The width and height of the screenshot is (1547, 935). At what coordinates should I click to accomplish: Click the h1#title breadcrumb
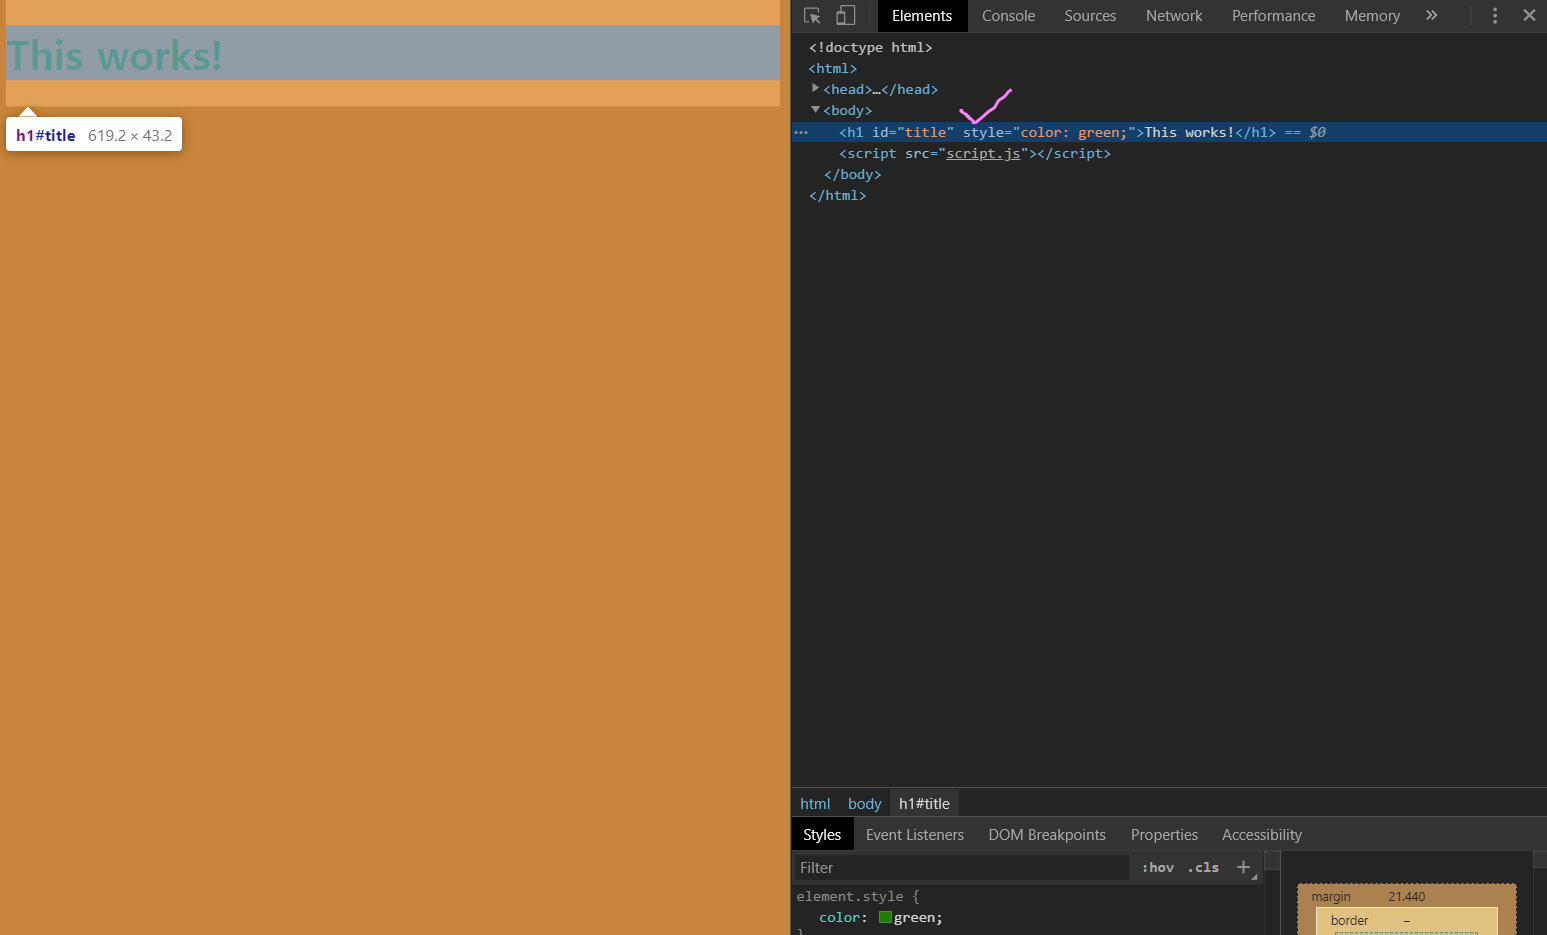[x=924, y=803]
